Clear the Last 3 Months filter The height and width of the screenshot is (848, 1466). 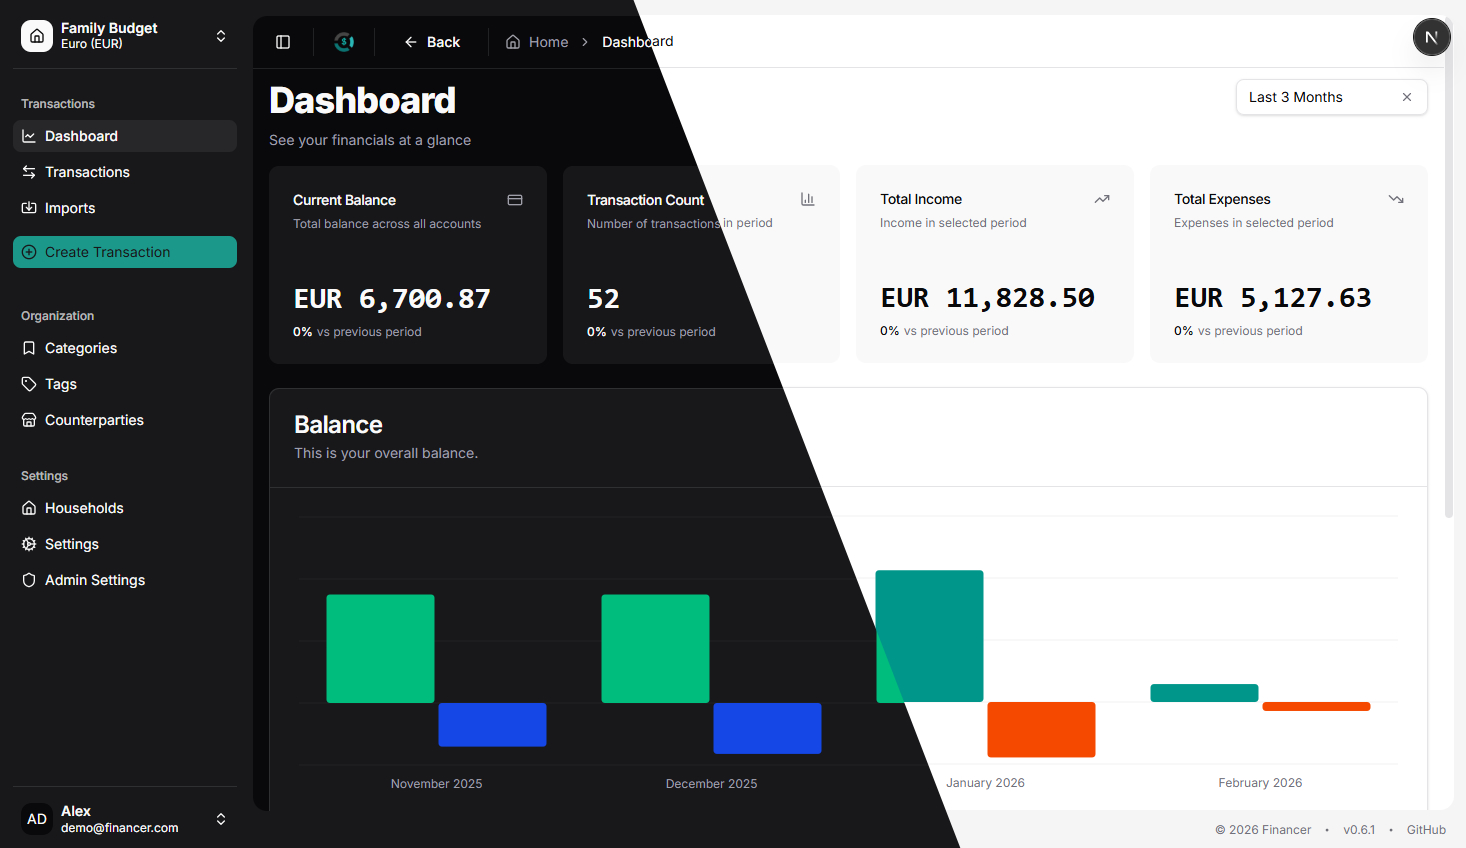point(1406,97)
